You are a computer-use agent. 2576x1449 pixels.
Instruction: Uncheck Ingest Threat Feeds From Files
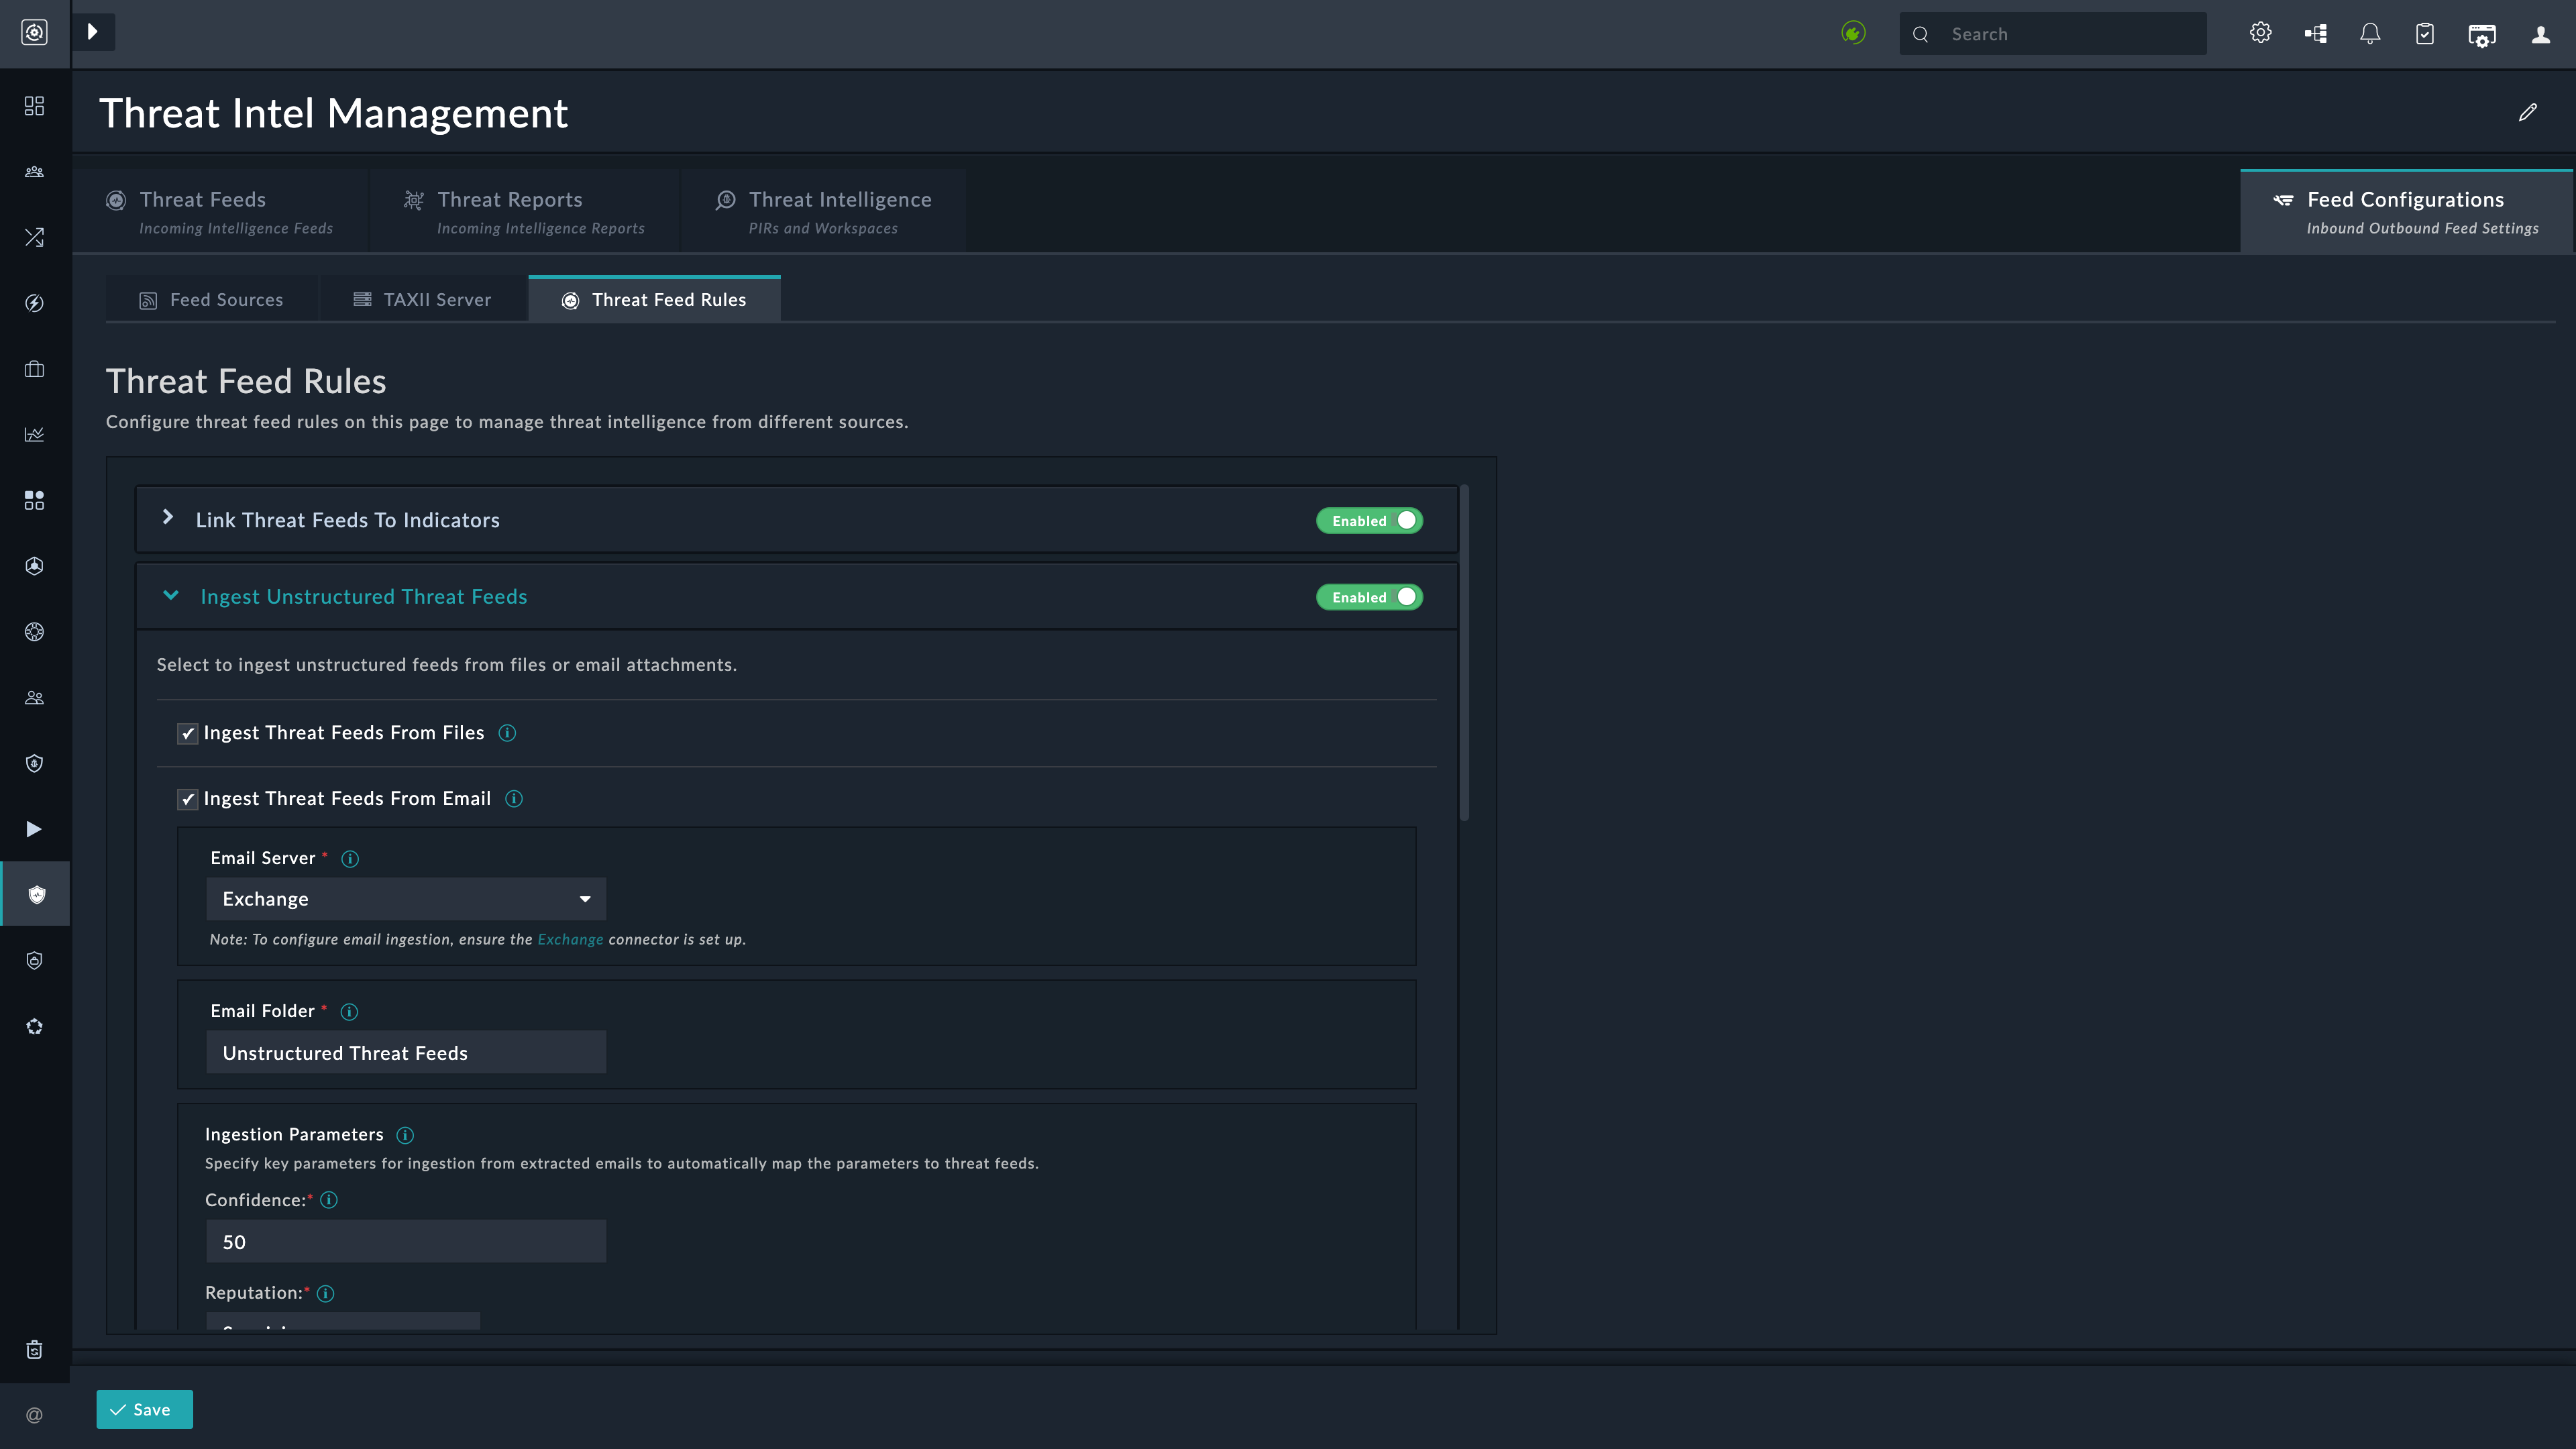(187, 733)
